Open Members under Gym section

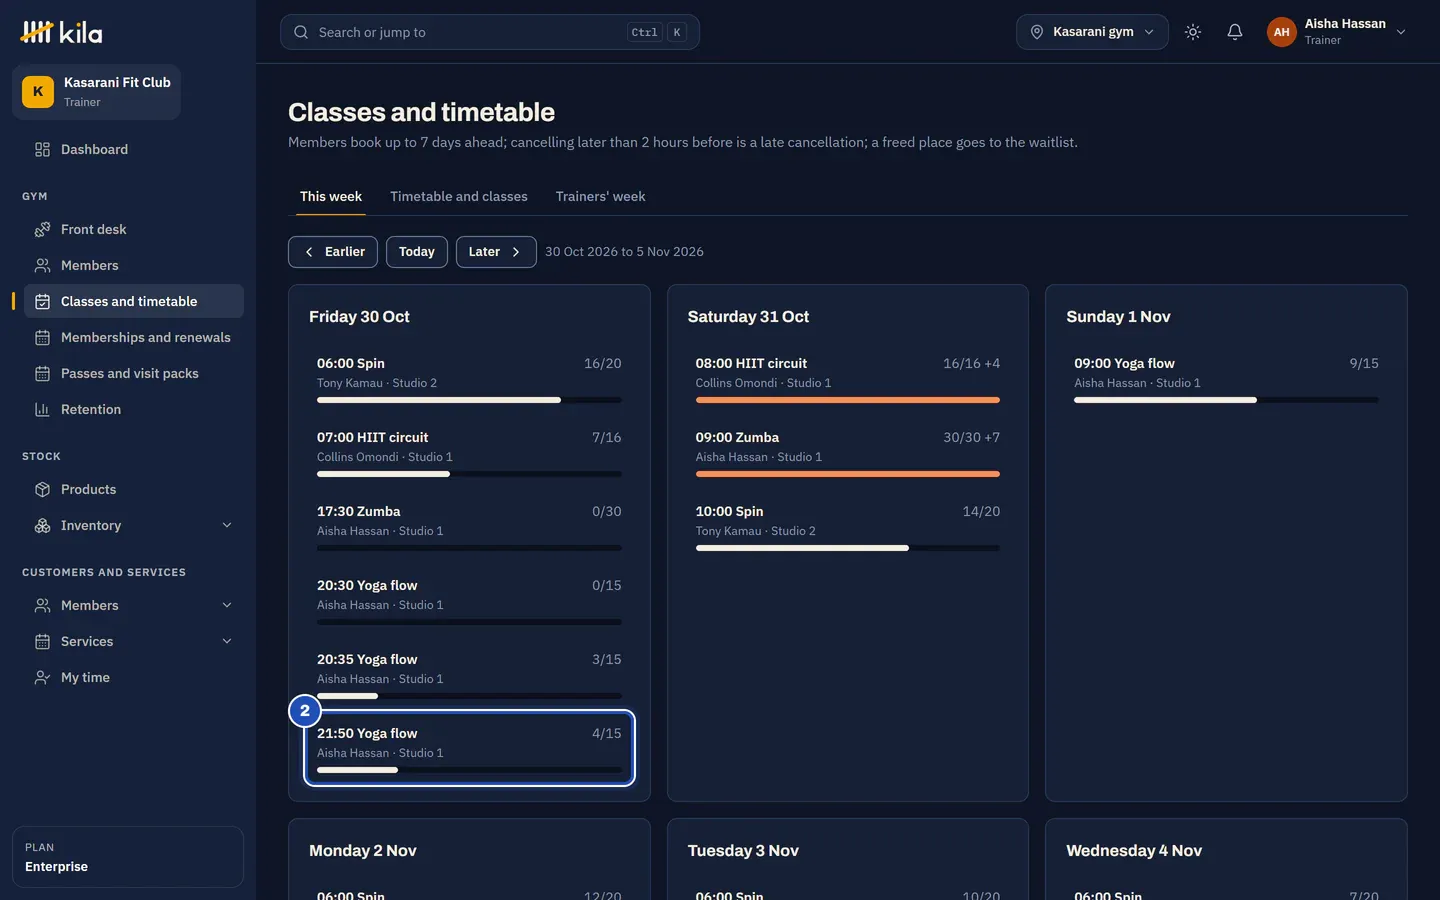pyautogui.click(x=134, y=265)
